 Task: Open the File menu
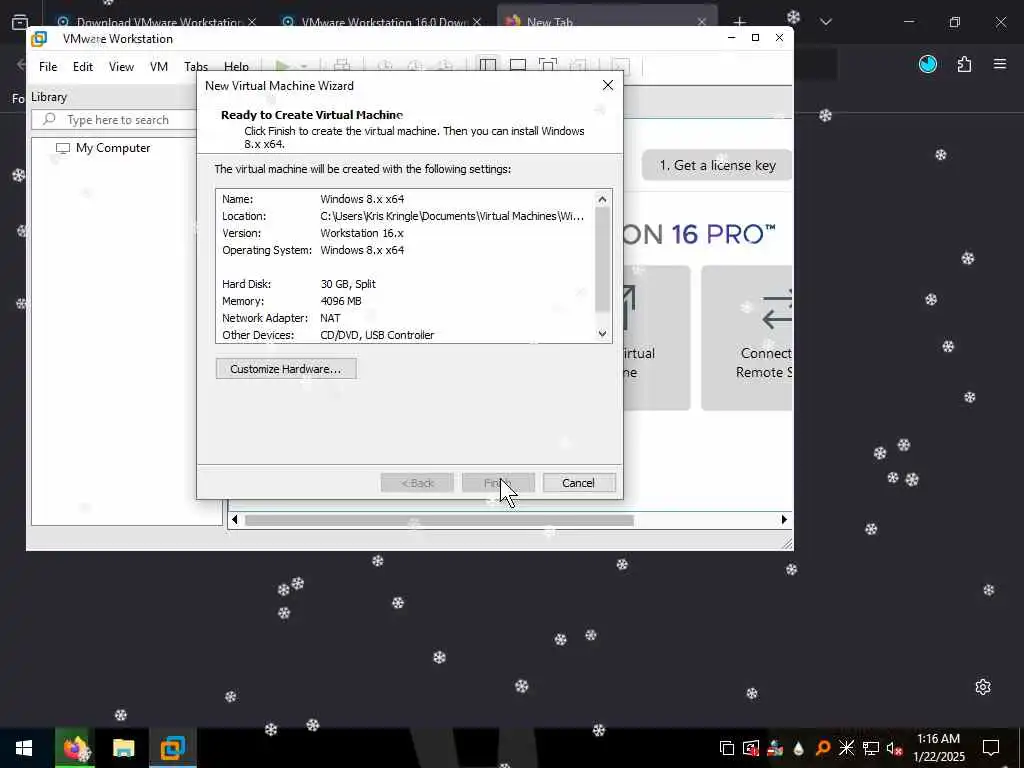pos(48,67)
